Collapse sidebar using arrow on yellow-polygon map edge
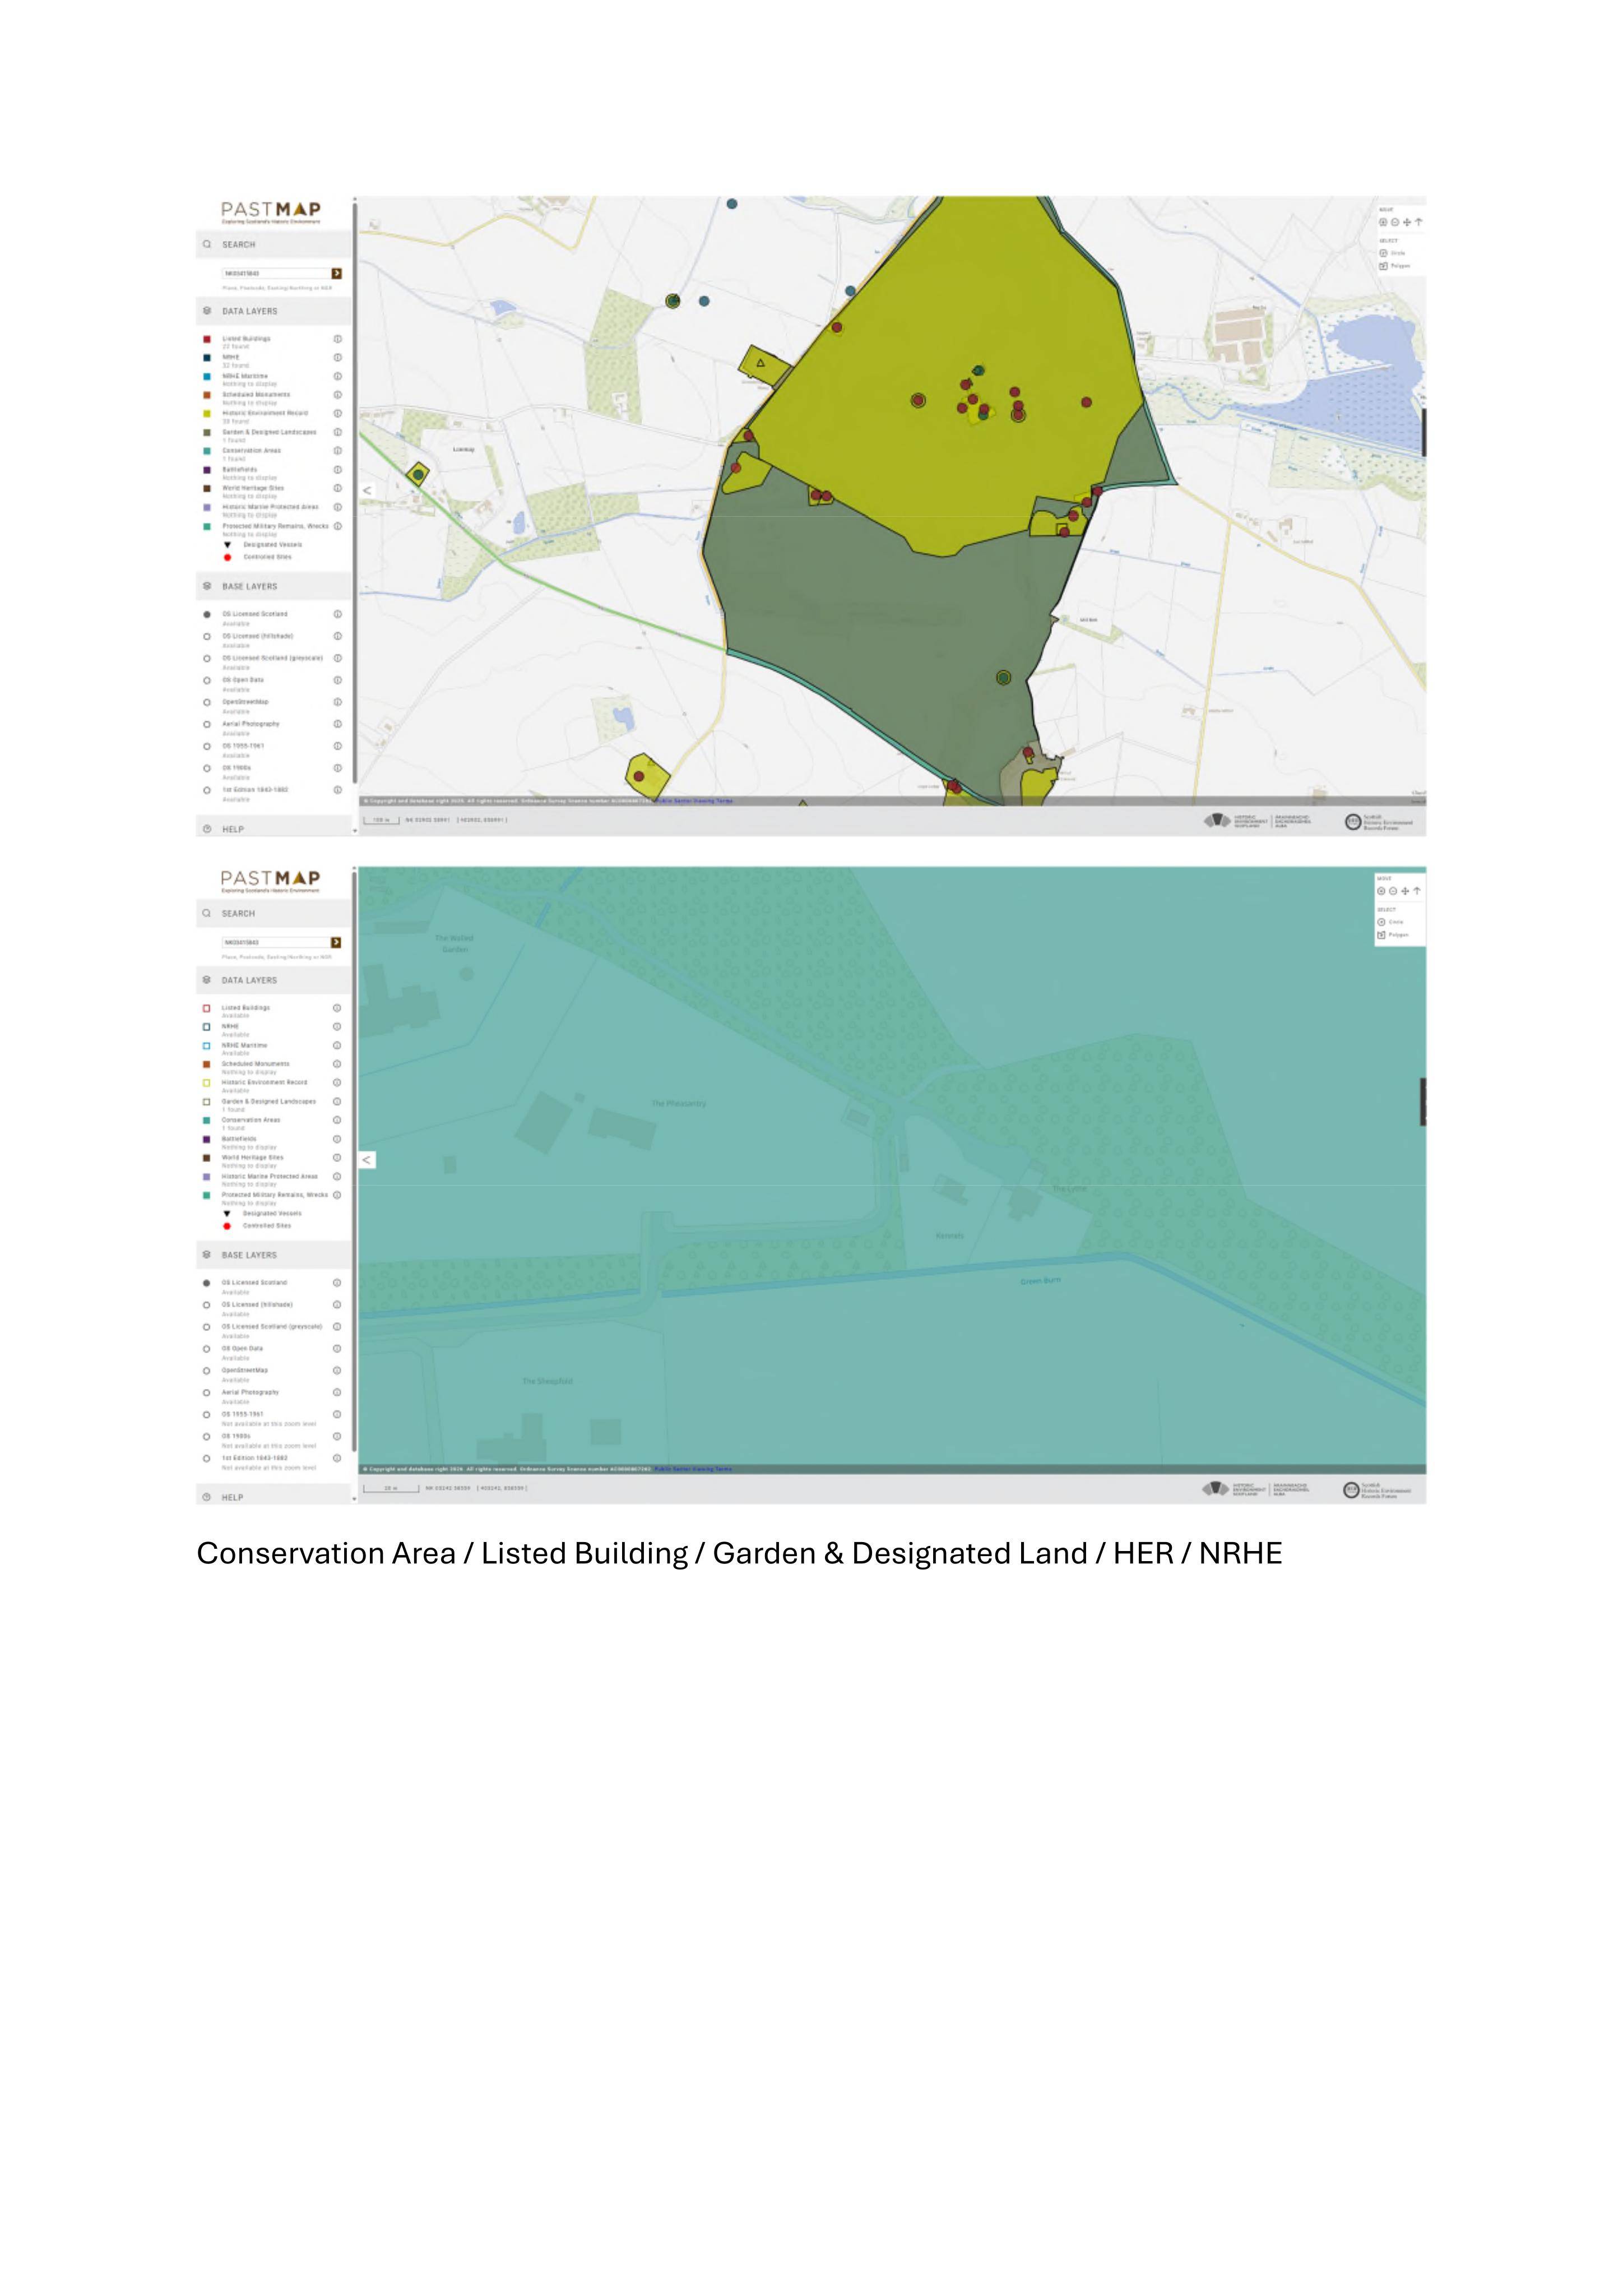The height and width of the screenshot is (2296, 1623). click(x=367, y=491)
